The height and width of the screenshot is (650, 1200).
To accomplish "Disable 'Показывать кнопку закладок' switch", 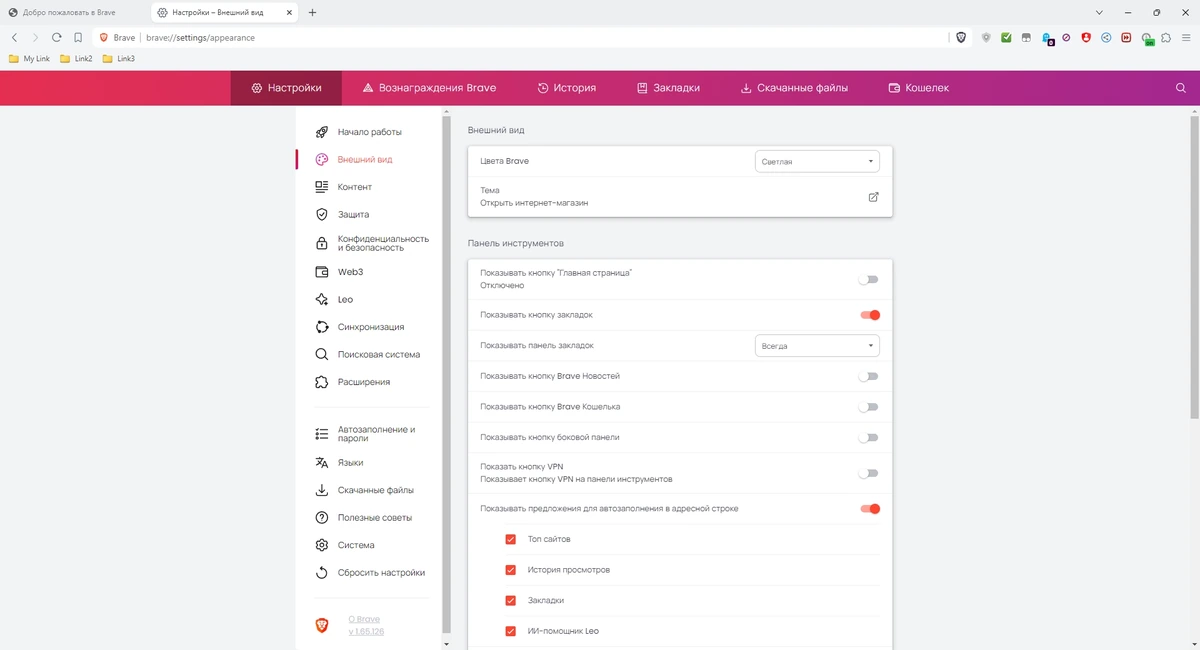I will click(x=869, y=315).
